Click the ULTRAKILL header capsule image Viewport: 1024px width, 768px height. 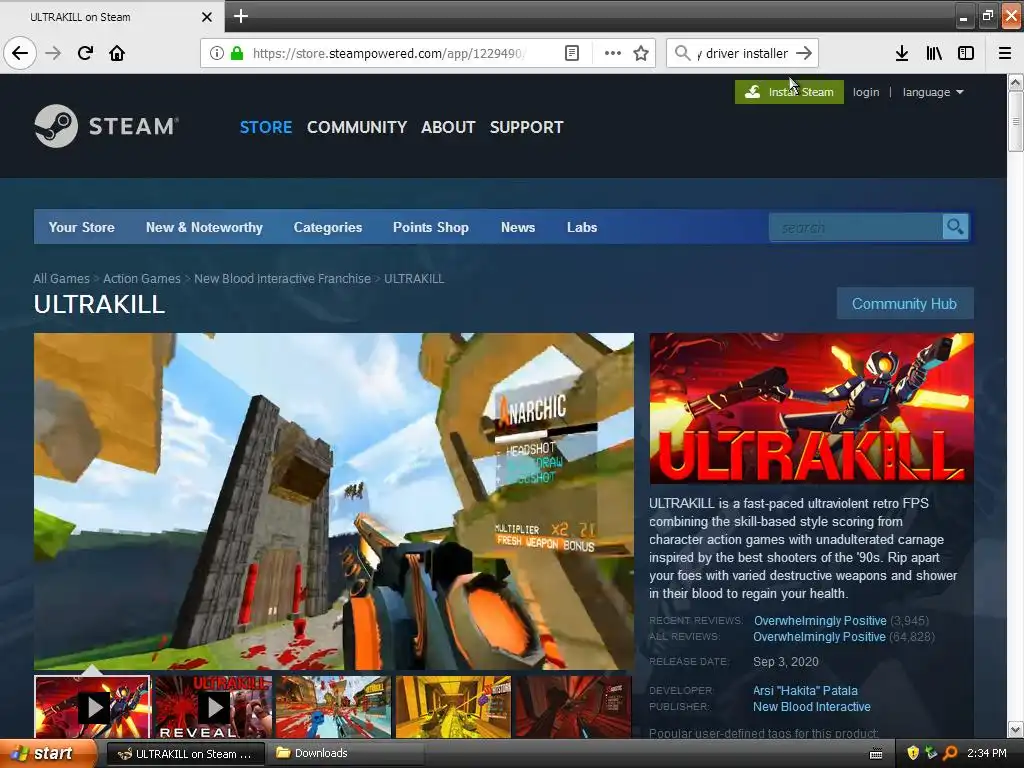click(812, 408)
